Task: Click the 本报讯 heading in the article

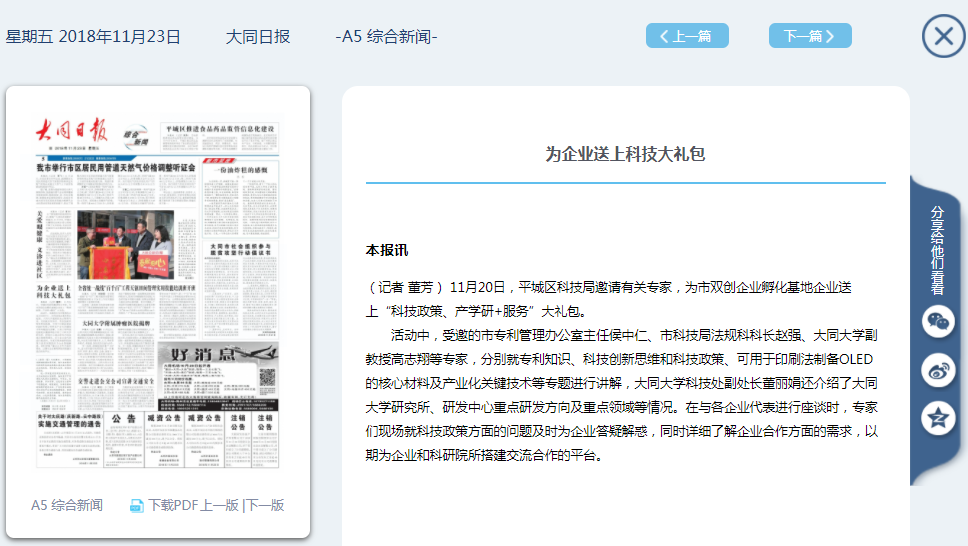Action: [387, 250]
